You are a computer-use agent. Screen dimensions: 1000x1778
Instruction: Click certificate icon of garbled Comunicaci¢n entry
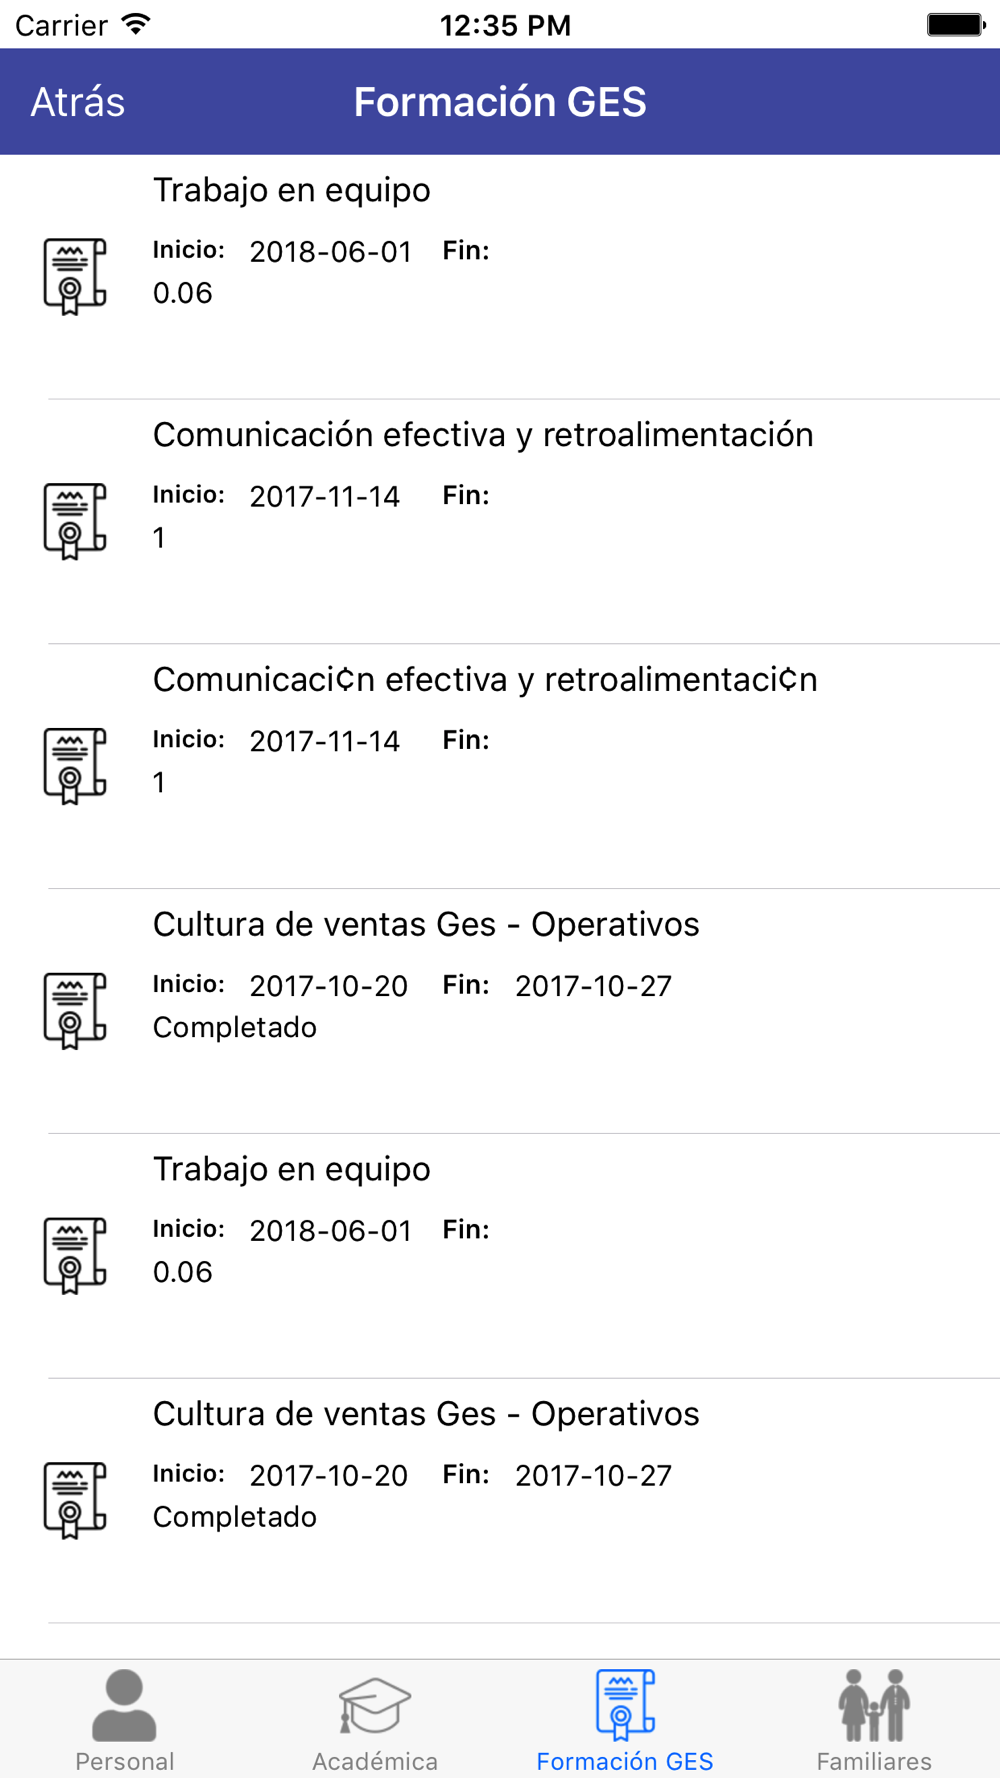[75, 766]
